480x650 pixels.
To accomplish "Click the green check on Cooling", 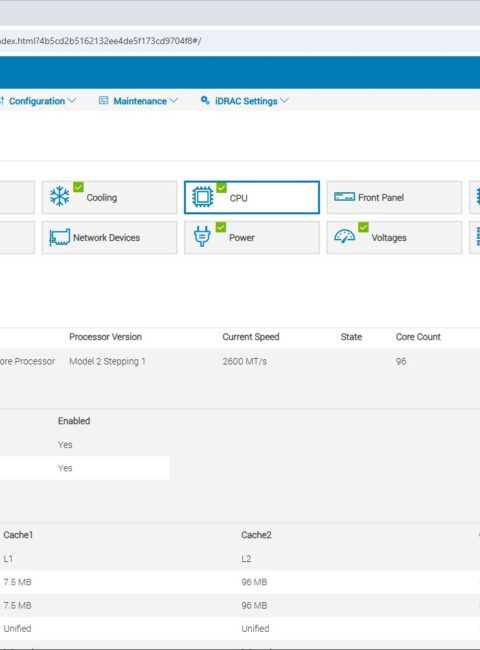I will (x=78, y=187).
